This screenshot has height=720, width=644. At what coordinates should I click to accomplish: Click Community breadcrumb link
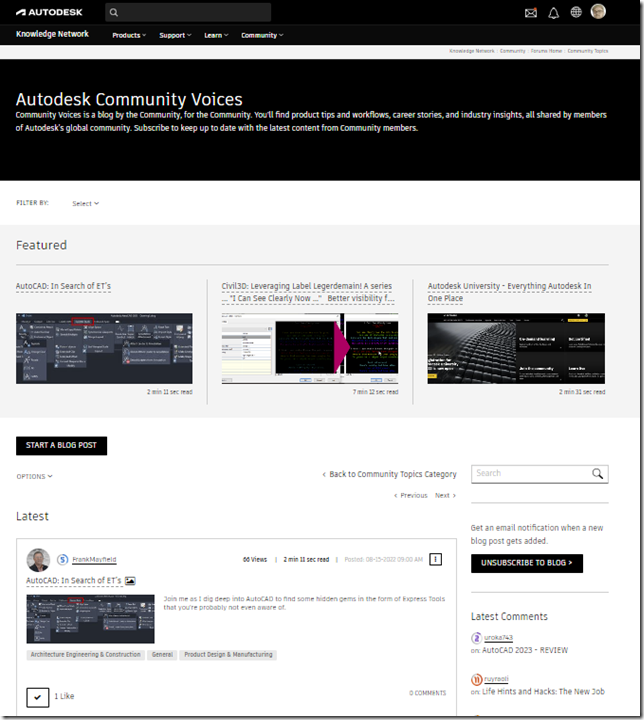tap(512, 51)
